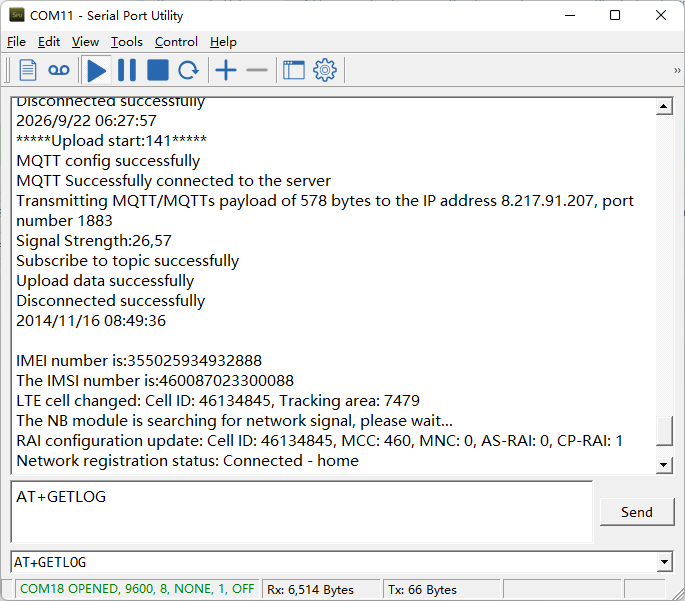Open the File menu
685x601 pixels.
(x=16, y=42)
